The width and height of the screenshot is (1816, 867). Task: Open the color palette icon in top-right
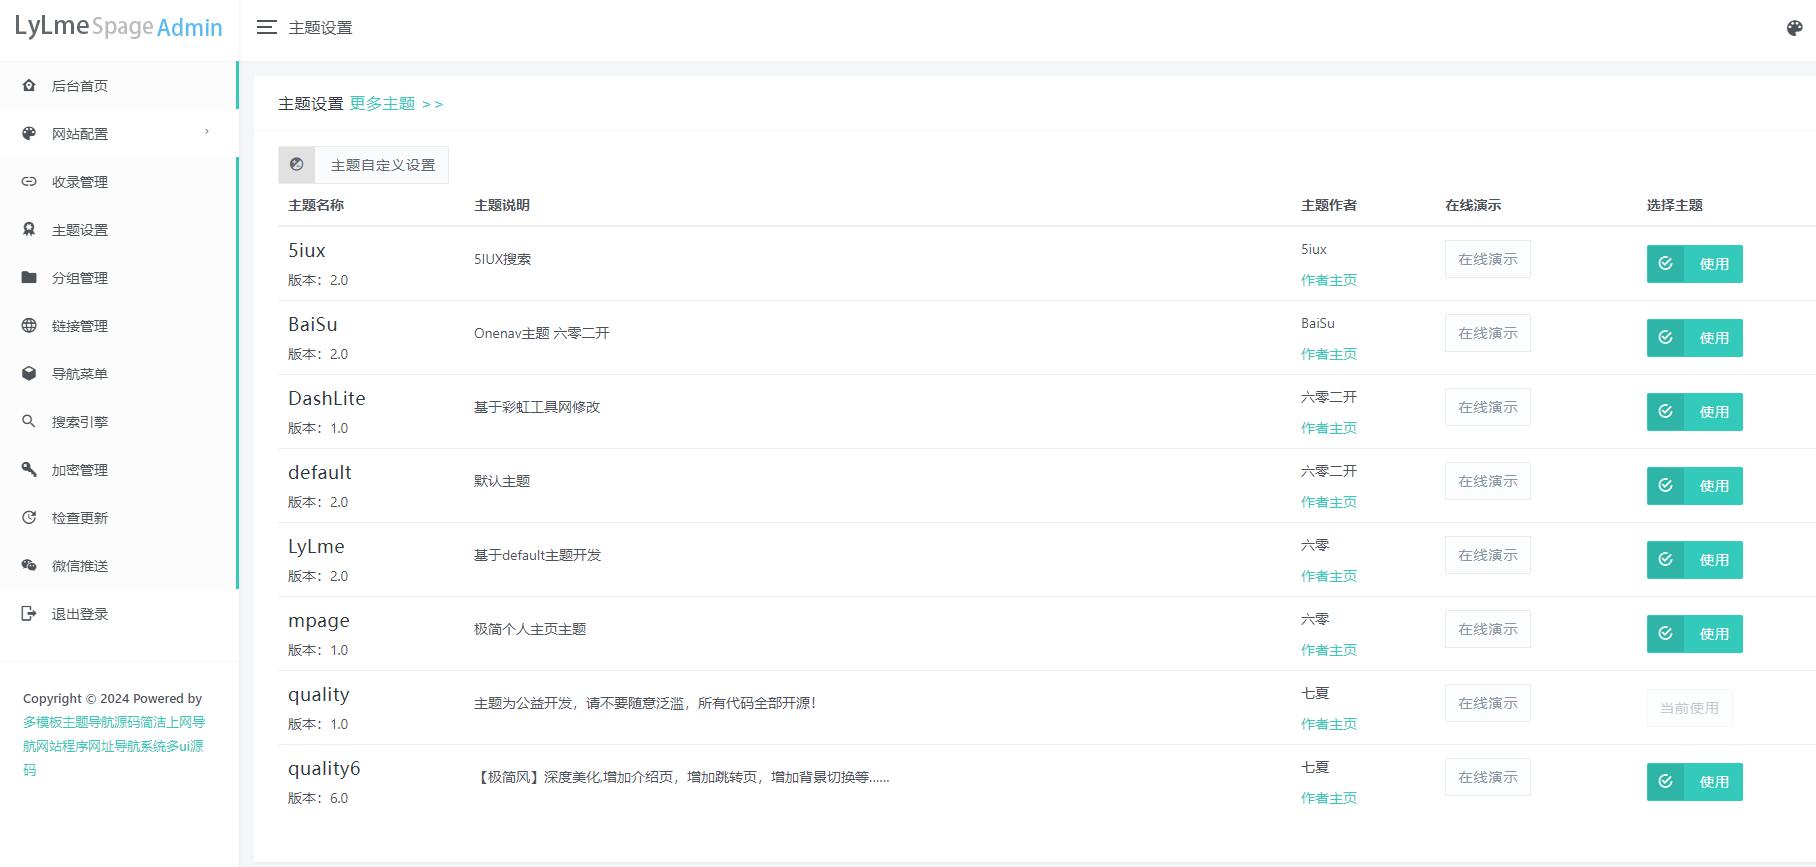[x=1794, y=28]
